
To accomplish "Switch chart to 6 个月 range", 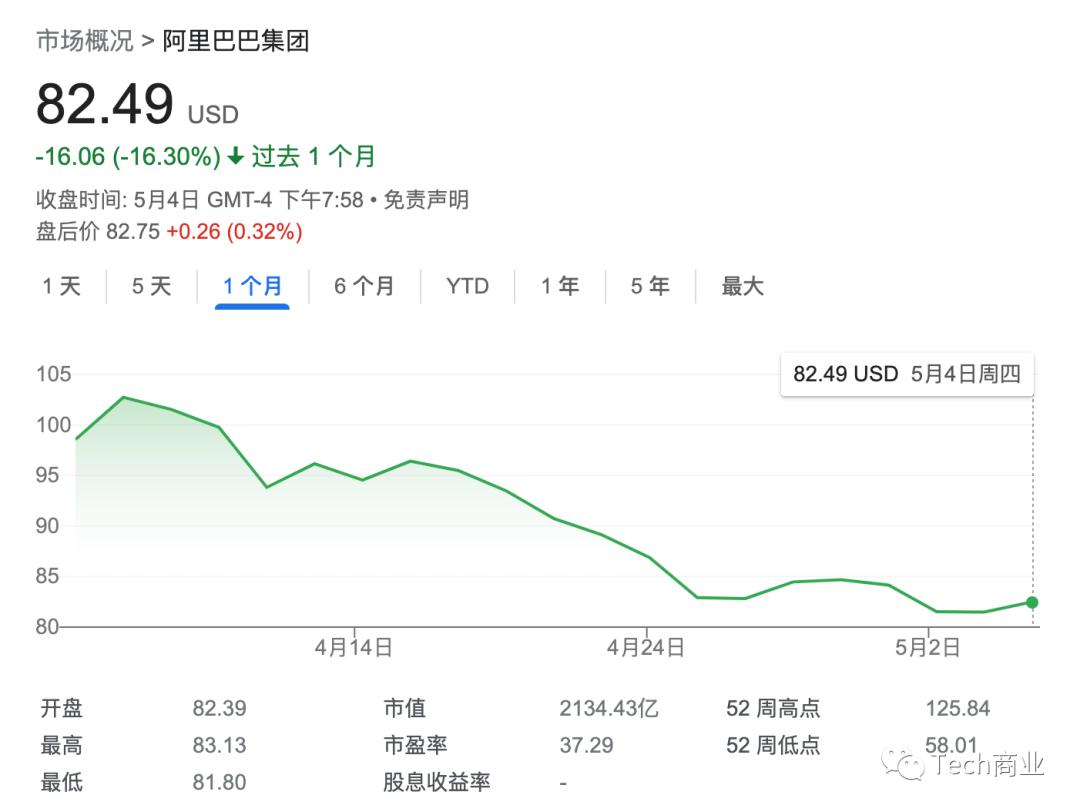I will [x=364, y=286].
